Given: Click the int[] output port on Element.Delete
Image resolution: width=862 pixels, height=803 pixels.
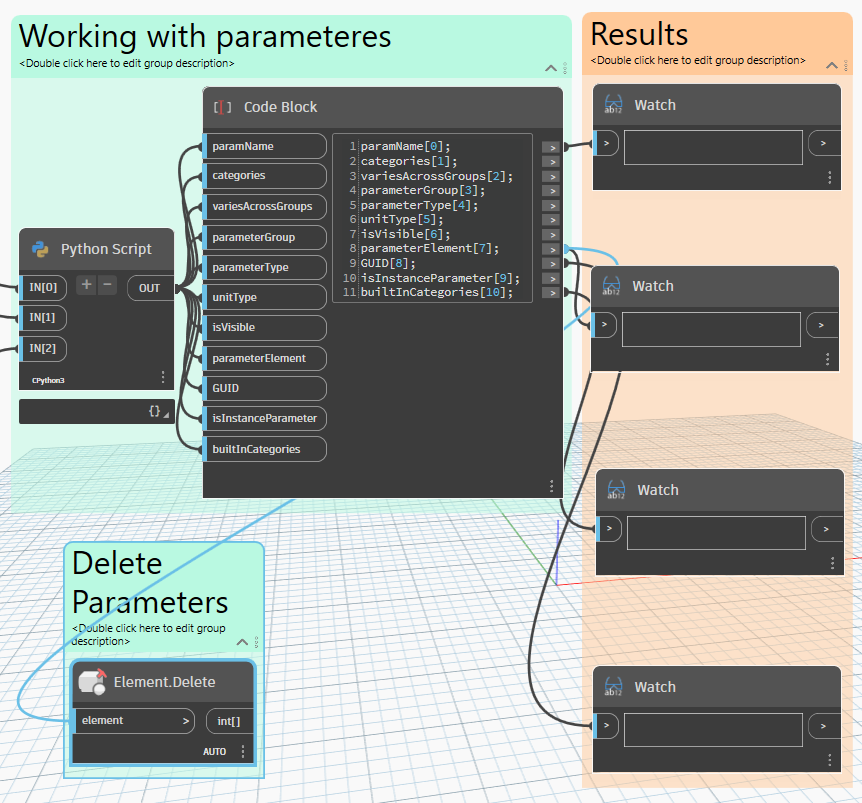Looking at the screenshot, I should [228, 720].
